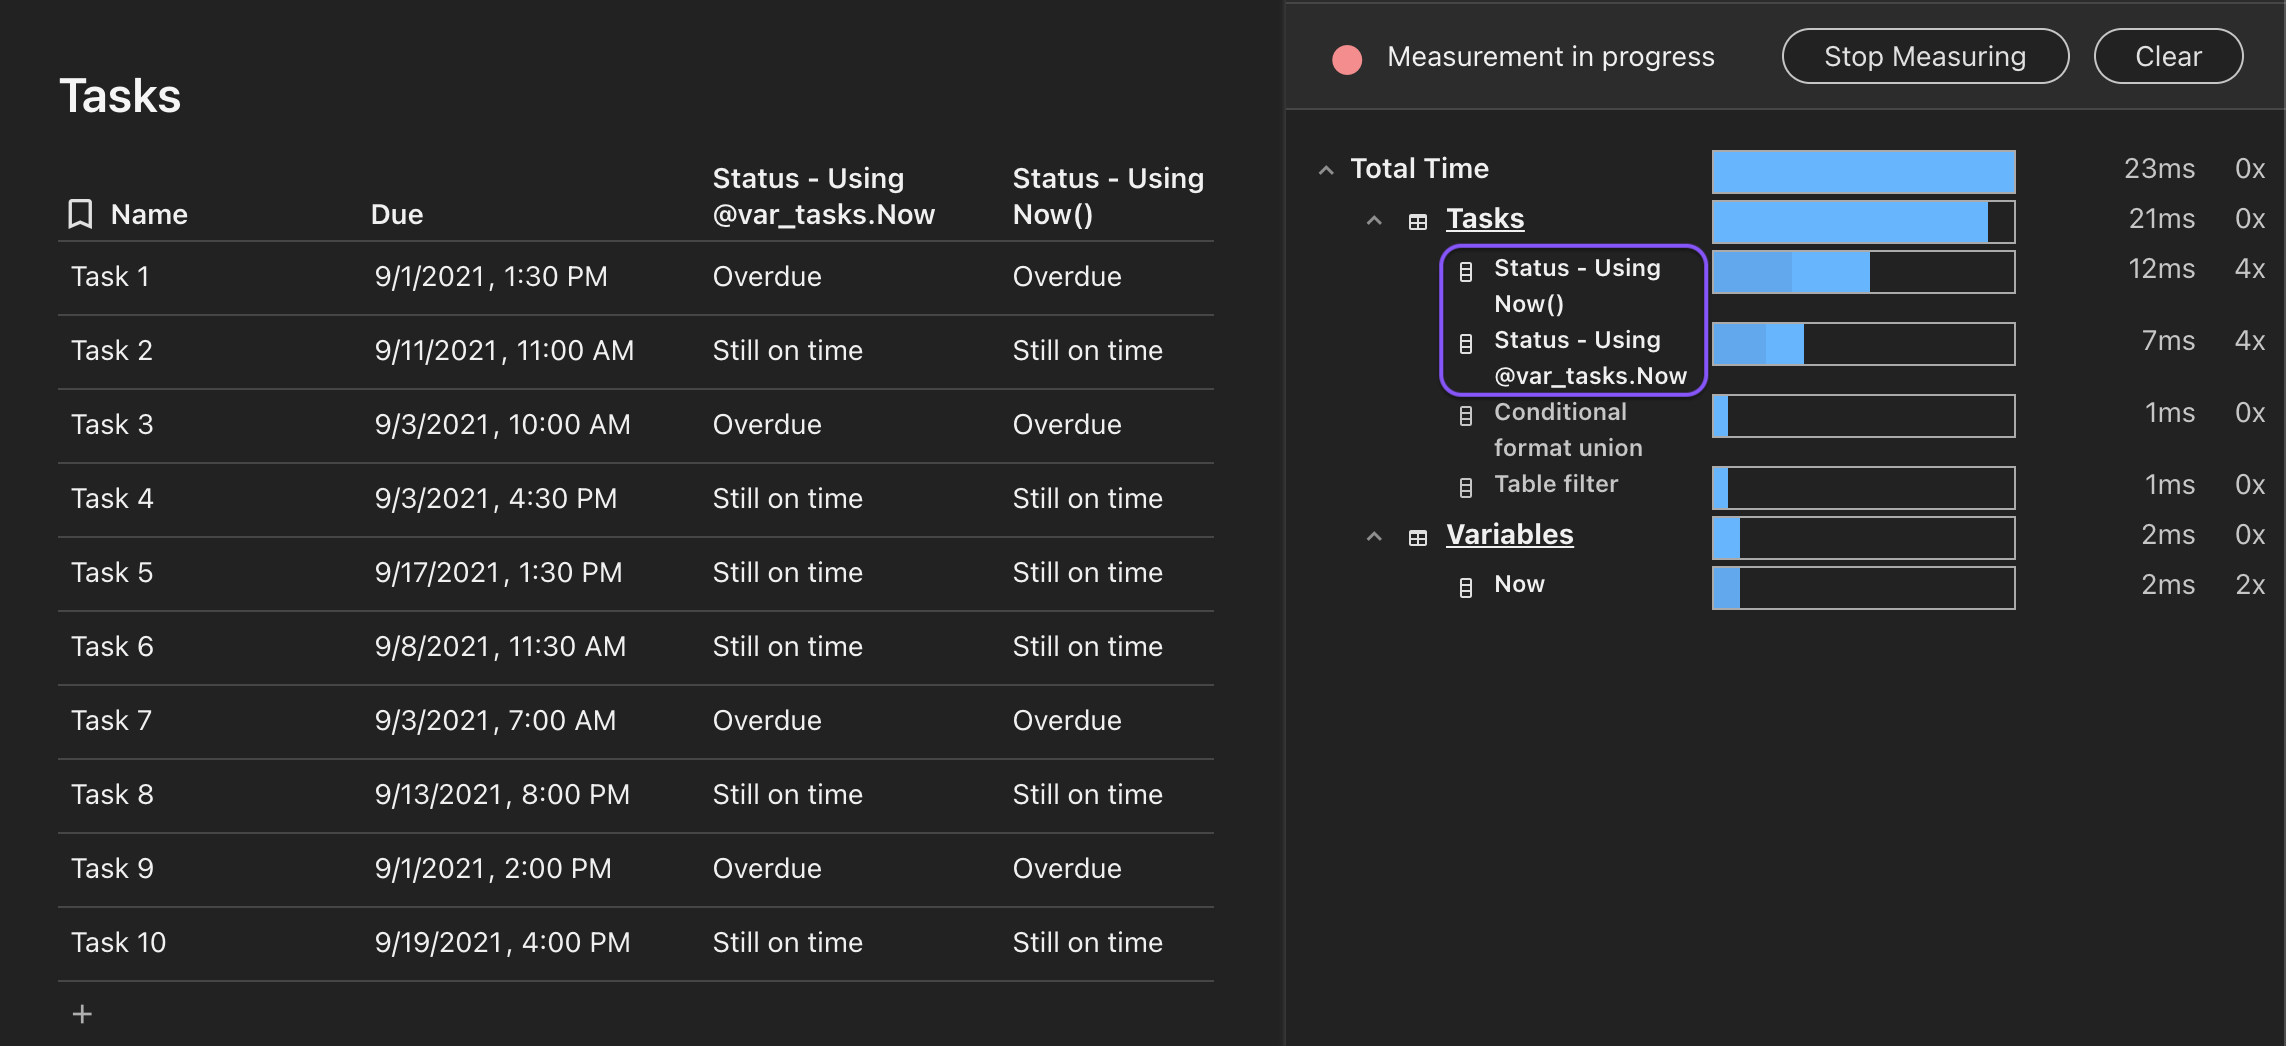The image size is (2286, 1046).
Task: Open the Variables link in the measurement panel
Action: pos(1509,535)
